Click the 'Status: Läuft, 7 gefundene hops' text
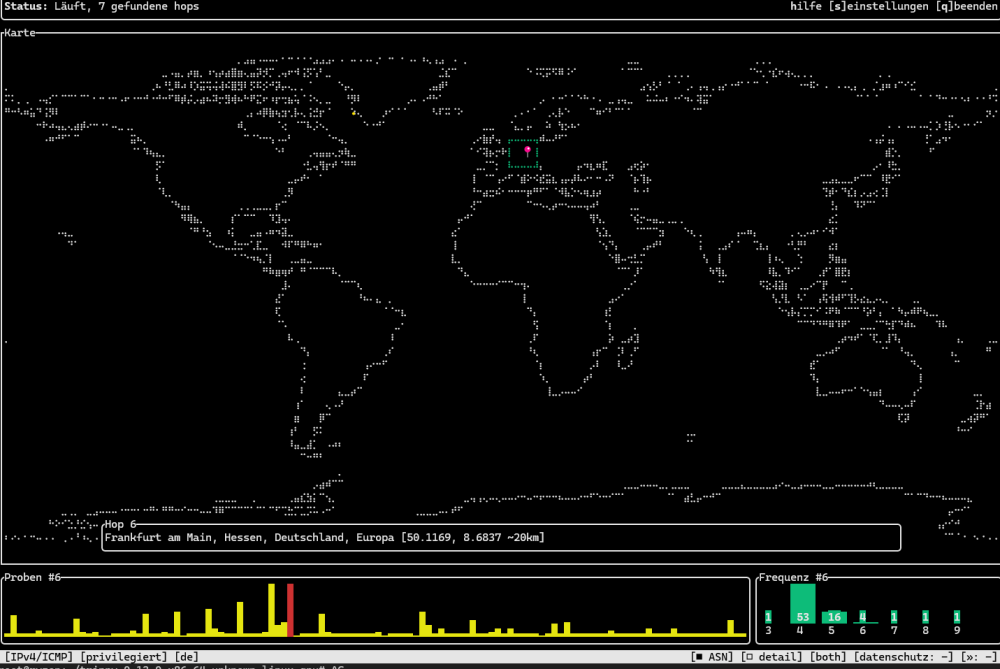 coord(102,6)
